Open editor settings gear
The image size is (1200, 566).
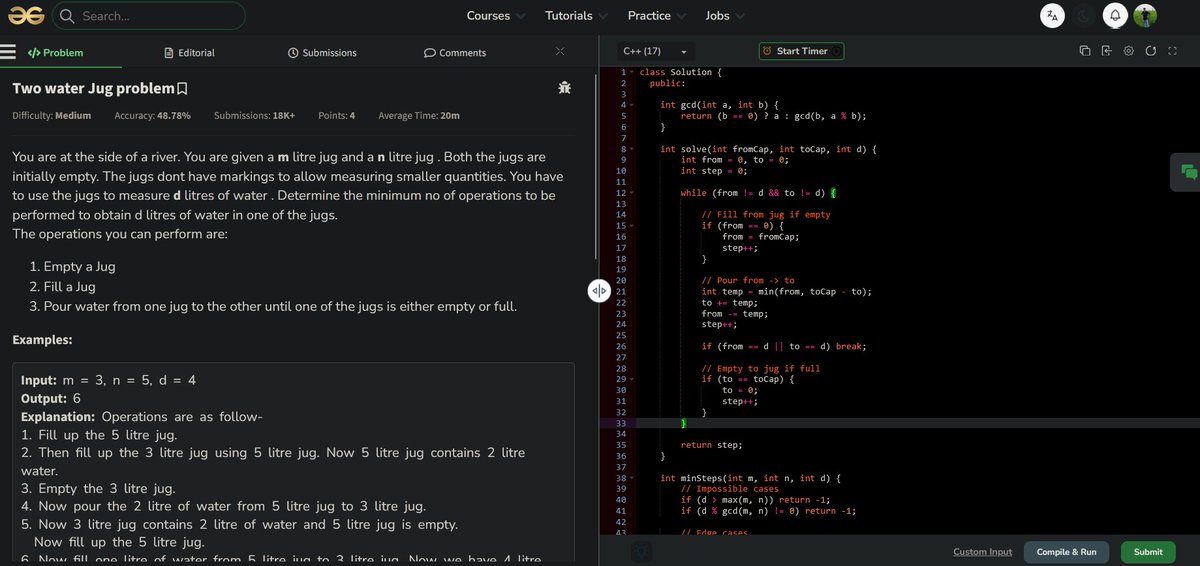coord(1128,51)
